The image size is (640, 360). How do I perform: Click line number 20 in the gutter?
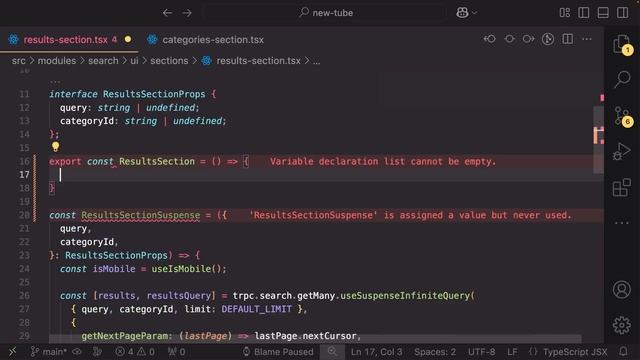[24, 215]
